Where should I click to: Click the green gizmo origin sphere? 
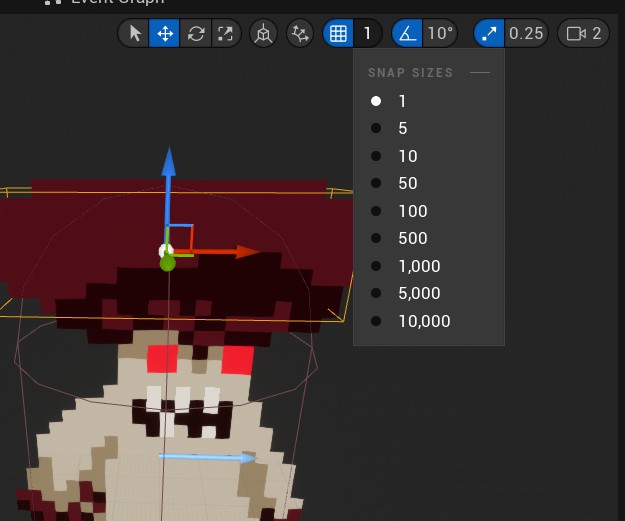[167, 263]
